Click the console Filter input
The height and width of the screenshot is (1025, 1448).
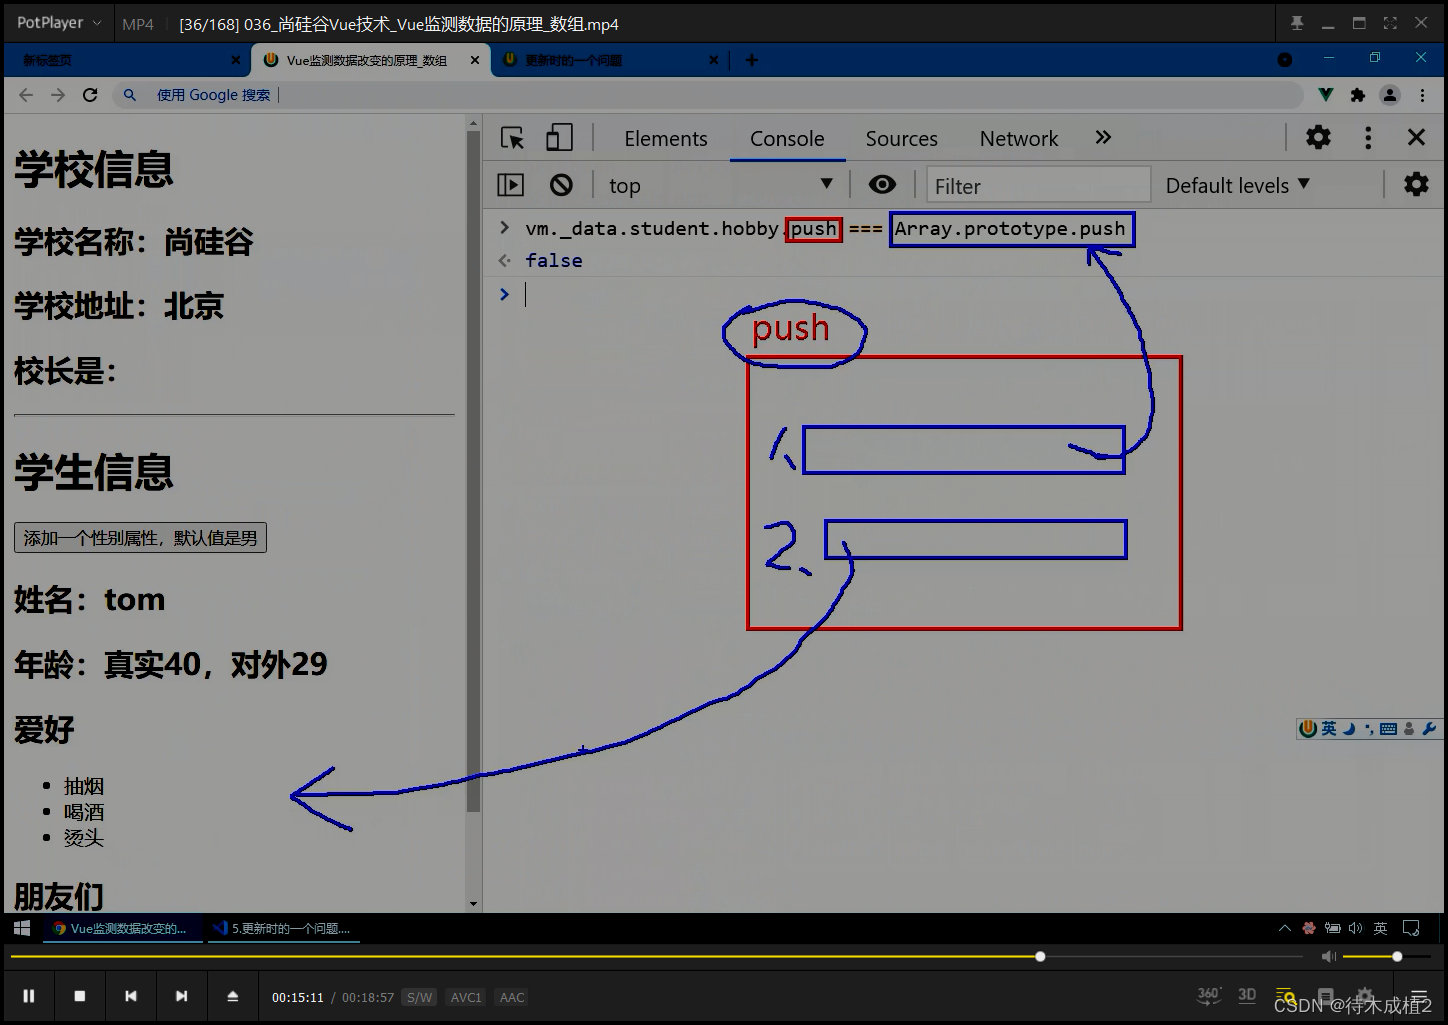tap(1038, 186)
